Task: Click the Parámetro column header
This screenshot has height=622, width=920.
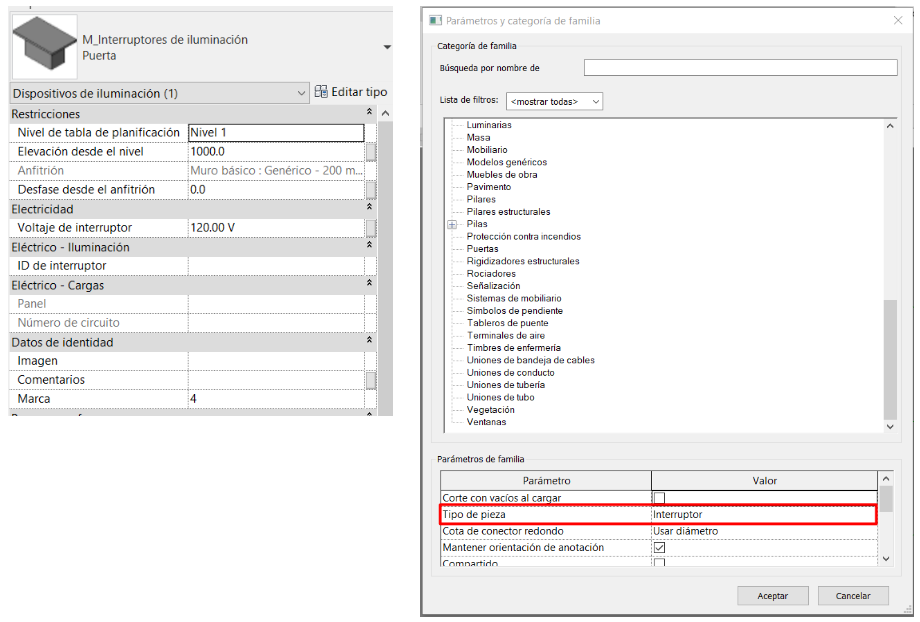Action: (x=546, y=481)
